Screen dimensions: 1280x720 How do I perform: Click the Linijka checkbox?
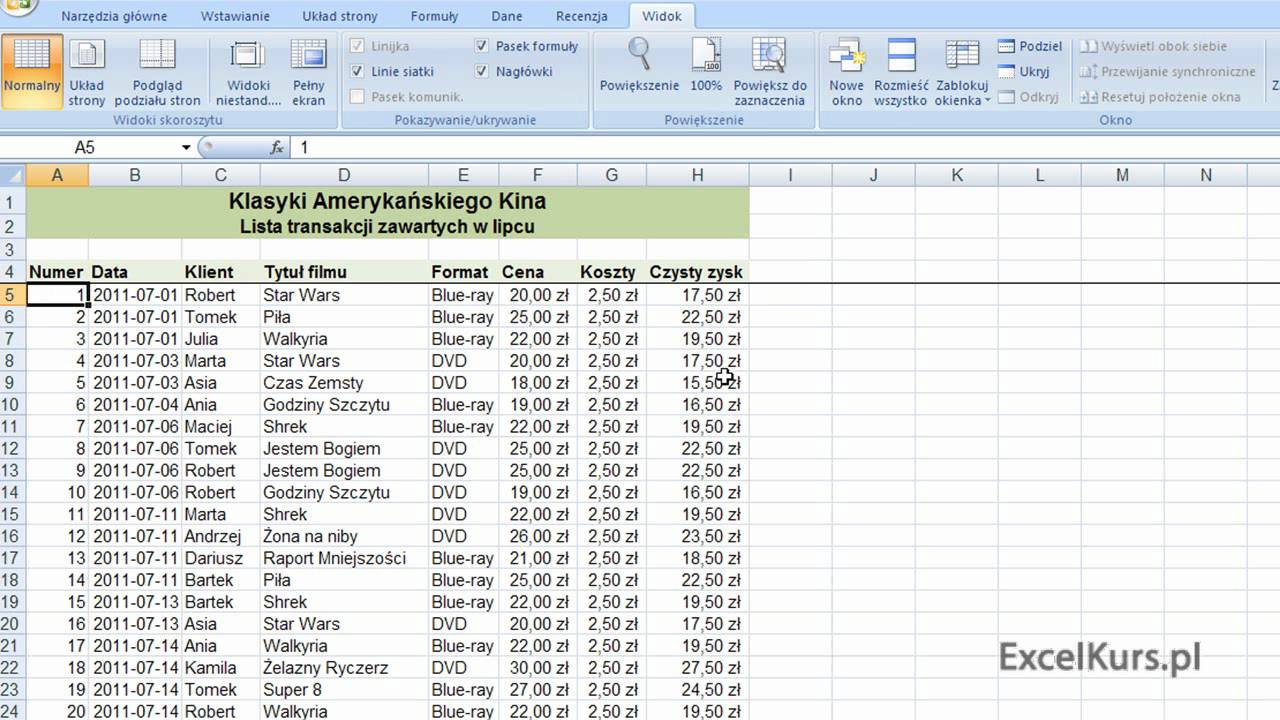[x=358, y=46]
